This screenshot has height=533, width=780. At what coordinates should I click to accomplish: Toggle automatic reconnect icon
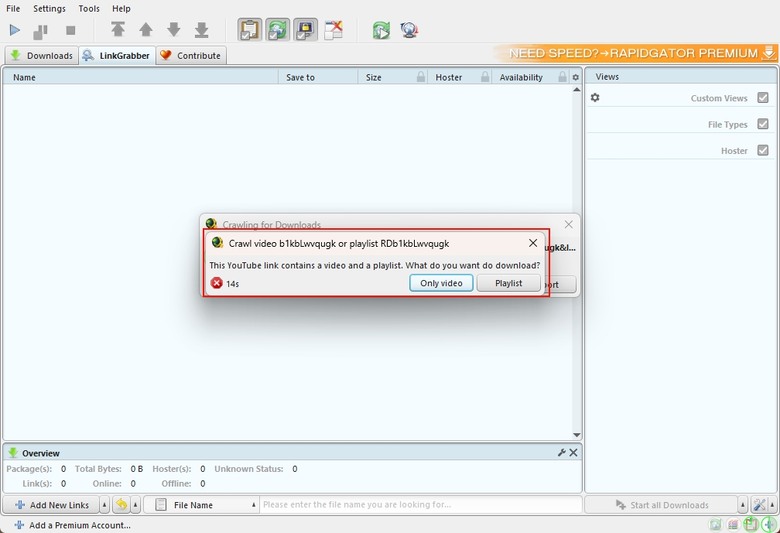coord(278,30)
